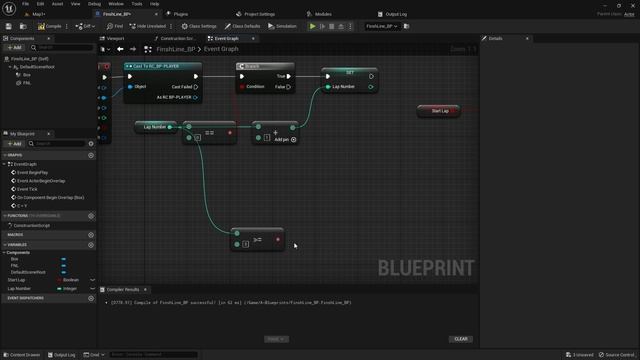The width and height of the screenshot is (640, 360).
Task: Open Class Settings
Action: pos(199,26)
